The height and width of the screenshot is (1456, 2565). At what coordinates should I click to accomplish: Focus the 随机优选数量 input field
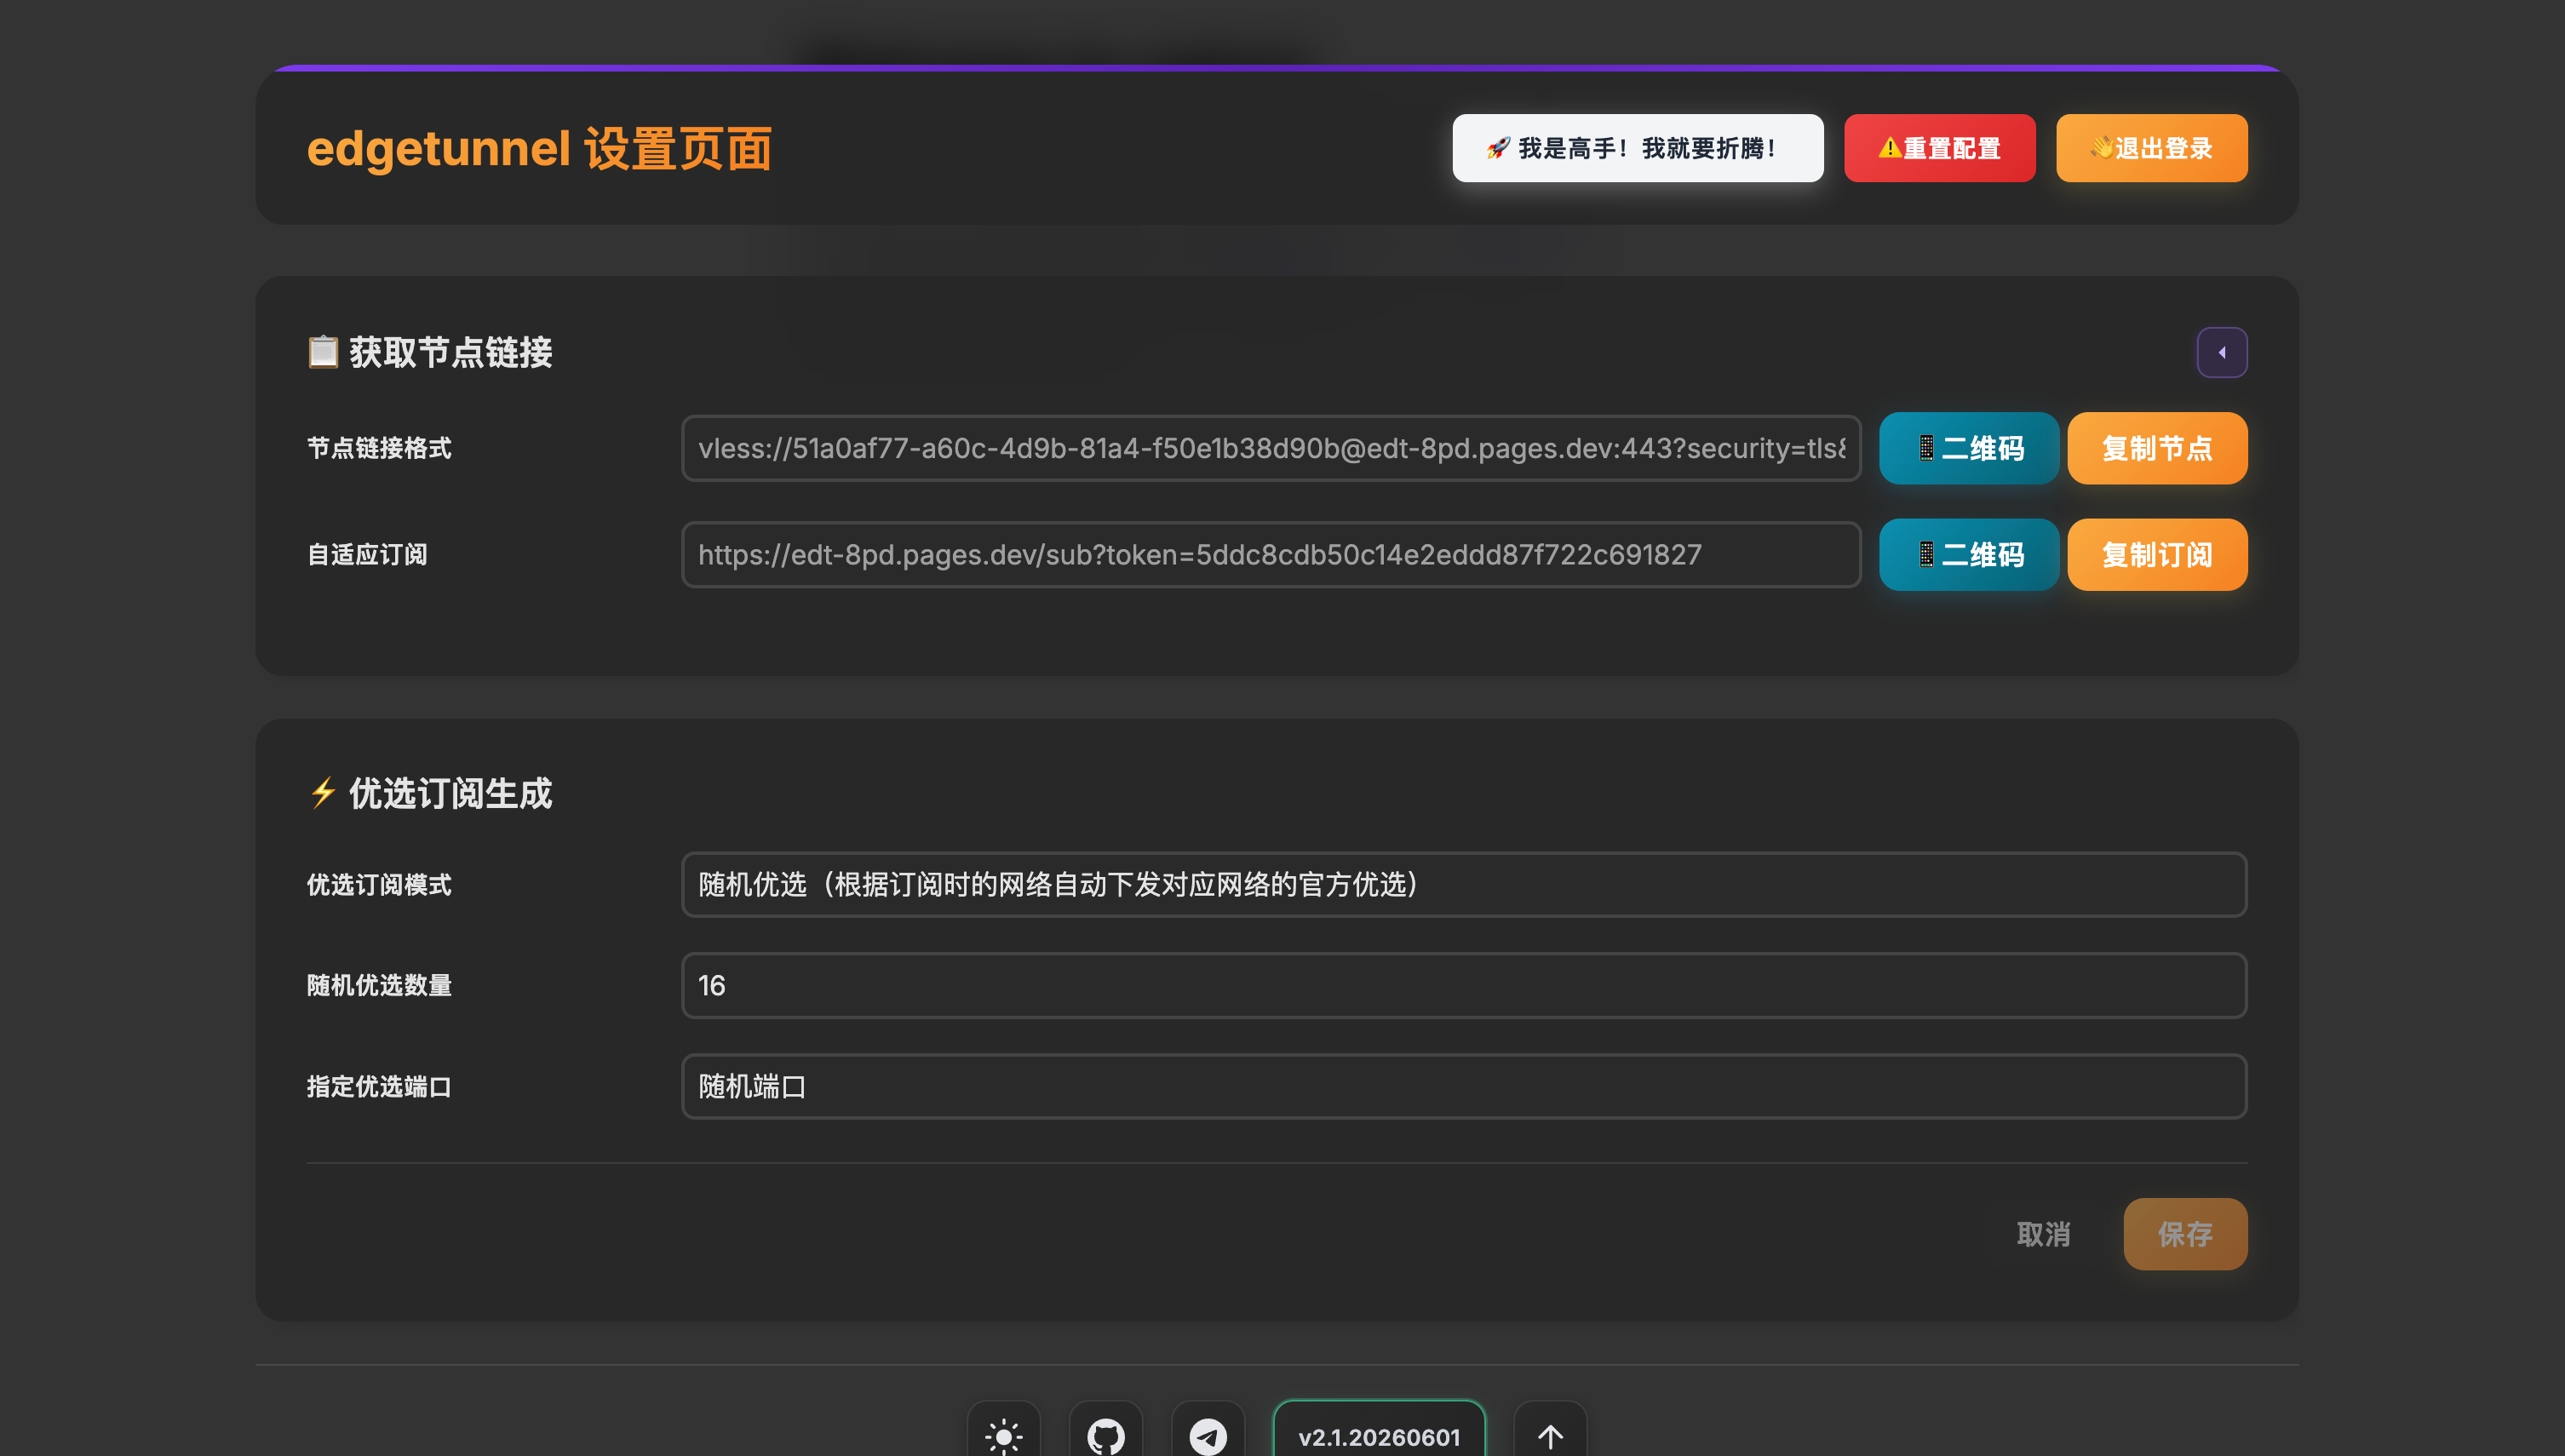point(1464,985)
